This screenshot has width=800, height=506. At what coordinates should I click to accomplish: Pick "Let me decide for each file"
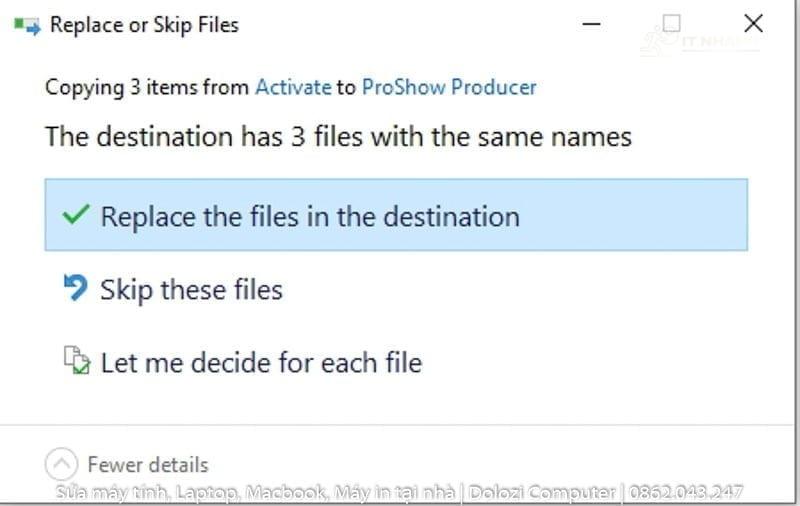coord(261,361)
